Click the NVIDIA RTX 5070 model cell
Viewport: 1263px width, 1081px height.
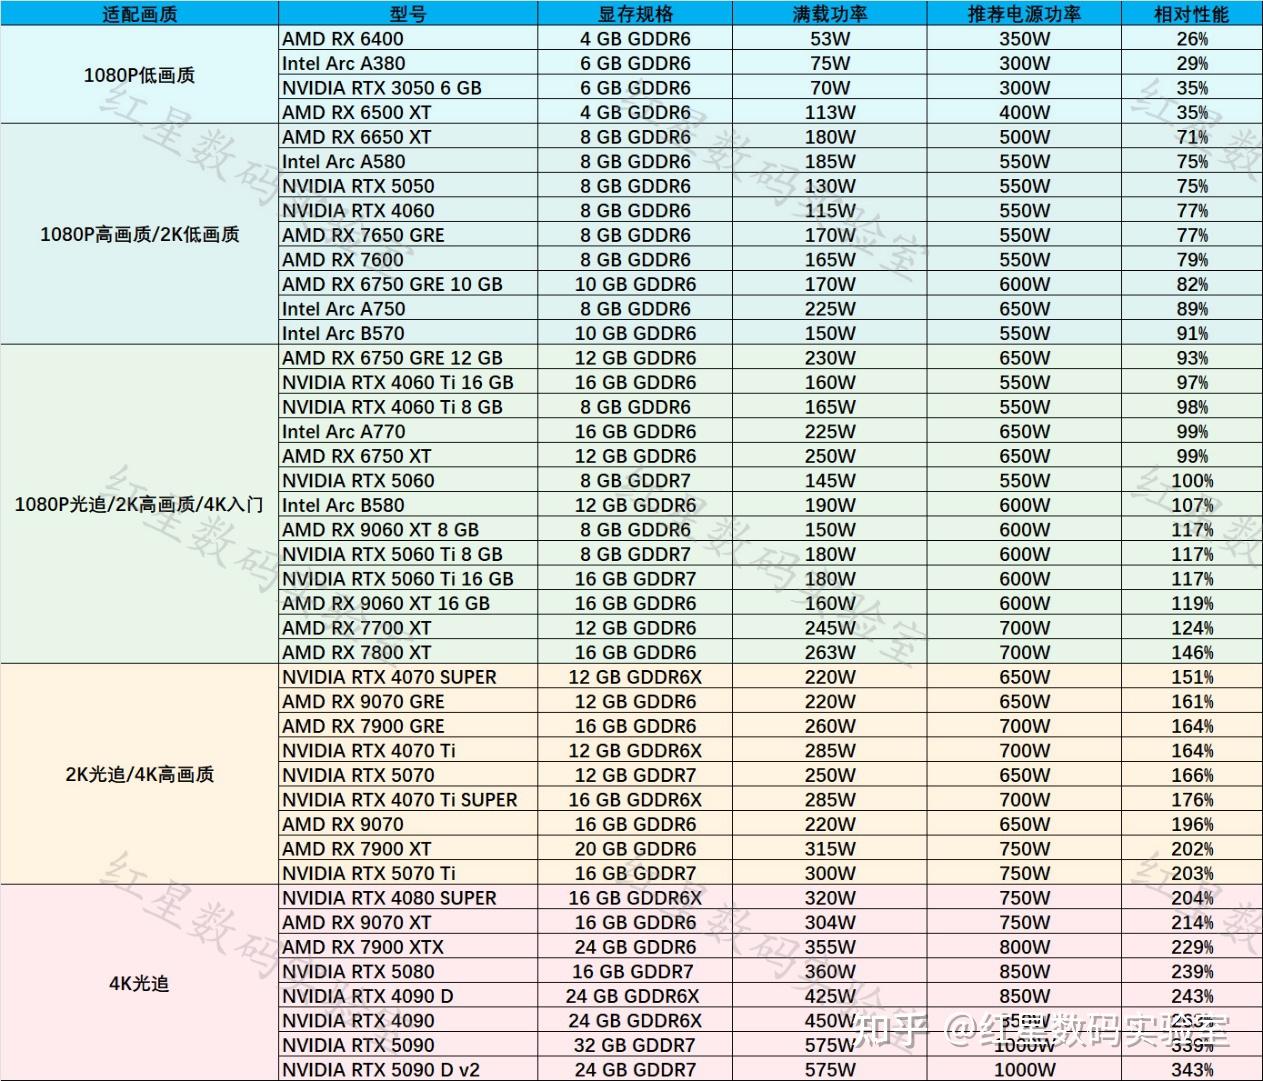(x=408, y=775)
